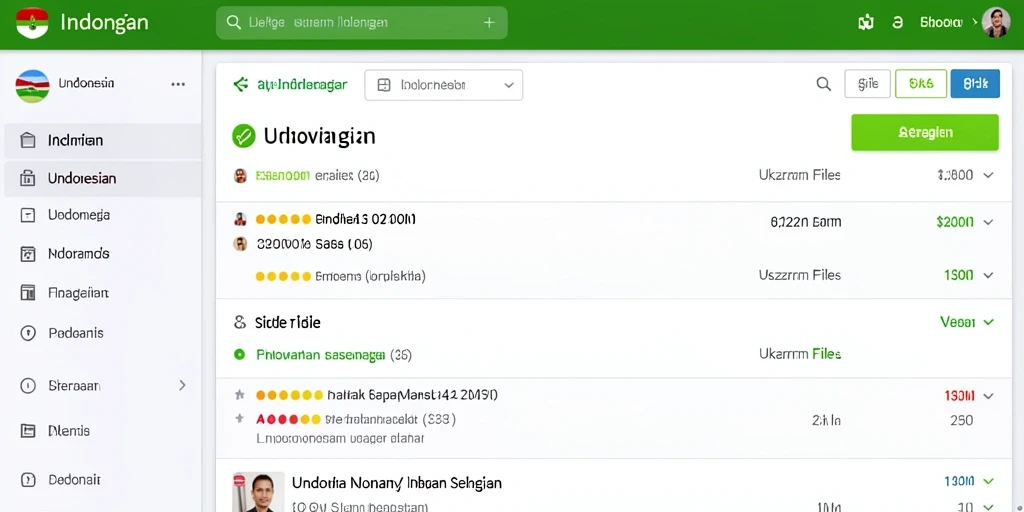Click the Ndoramds sidebar icon
Viewport: 1024px width, 512px height.
point(27,254)
